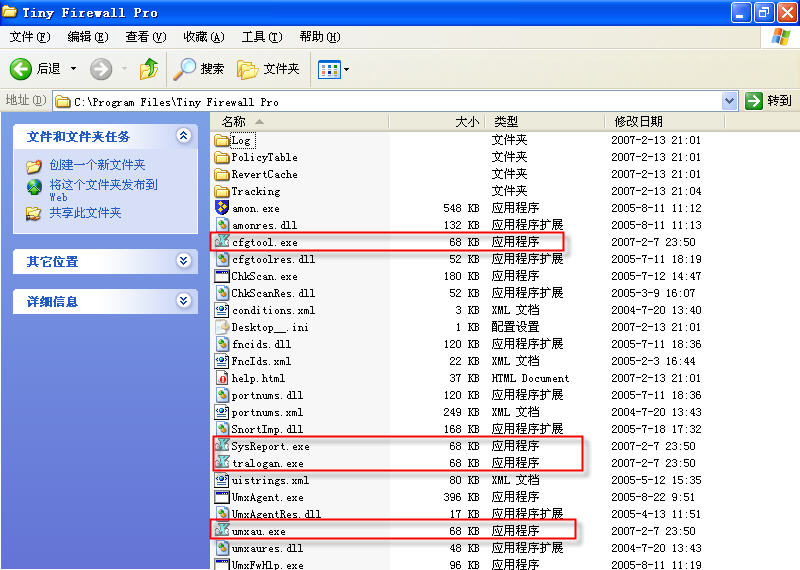Expand the 详细信息 panel
The image size is (800, 570).
[x=184, y=300]
